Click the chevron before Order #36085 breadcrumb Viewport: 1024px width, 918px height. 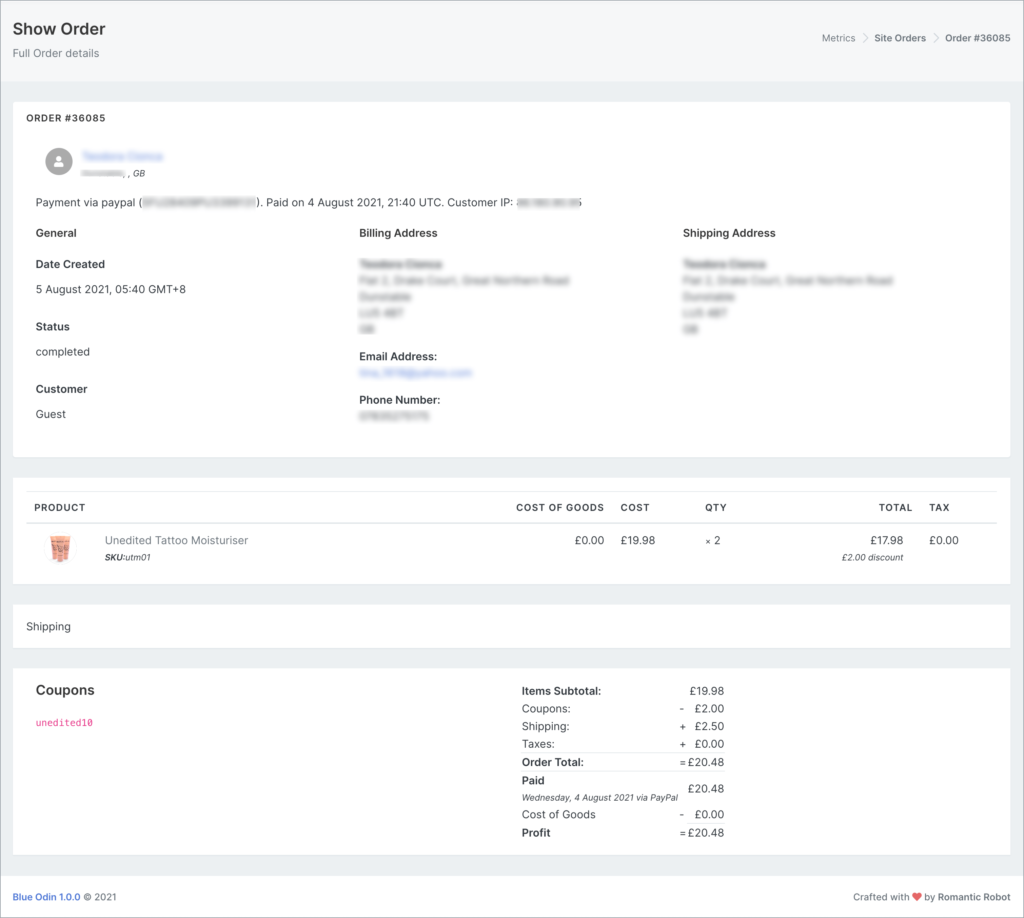(x=936, y=38)
